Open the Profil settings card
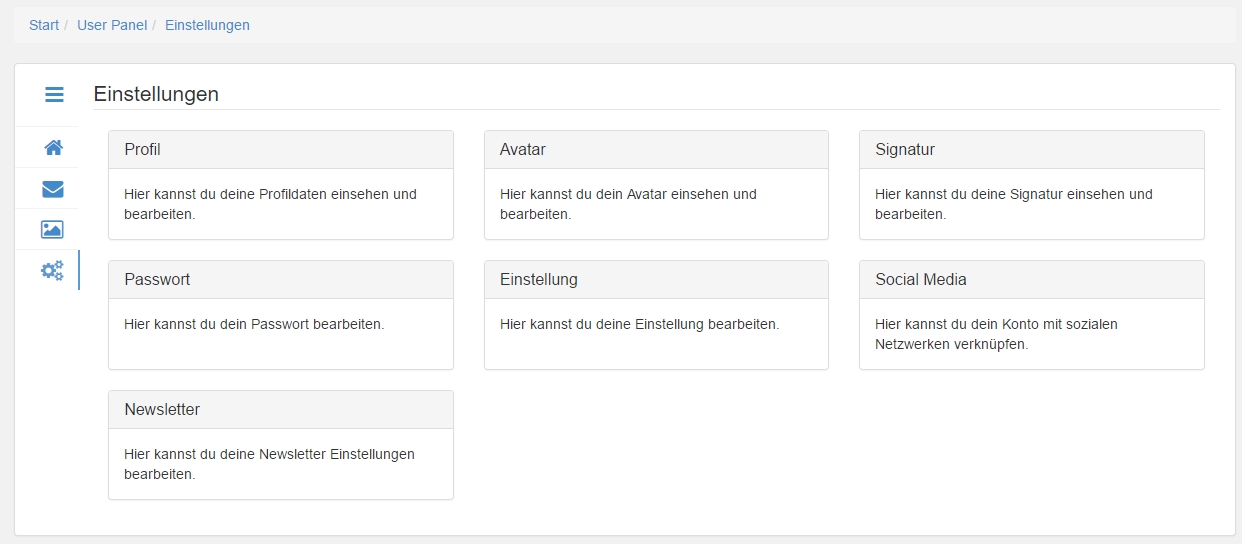The image size is (1242, 544). pos(281,185)
